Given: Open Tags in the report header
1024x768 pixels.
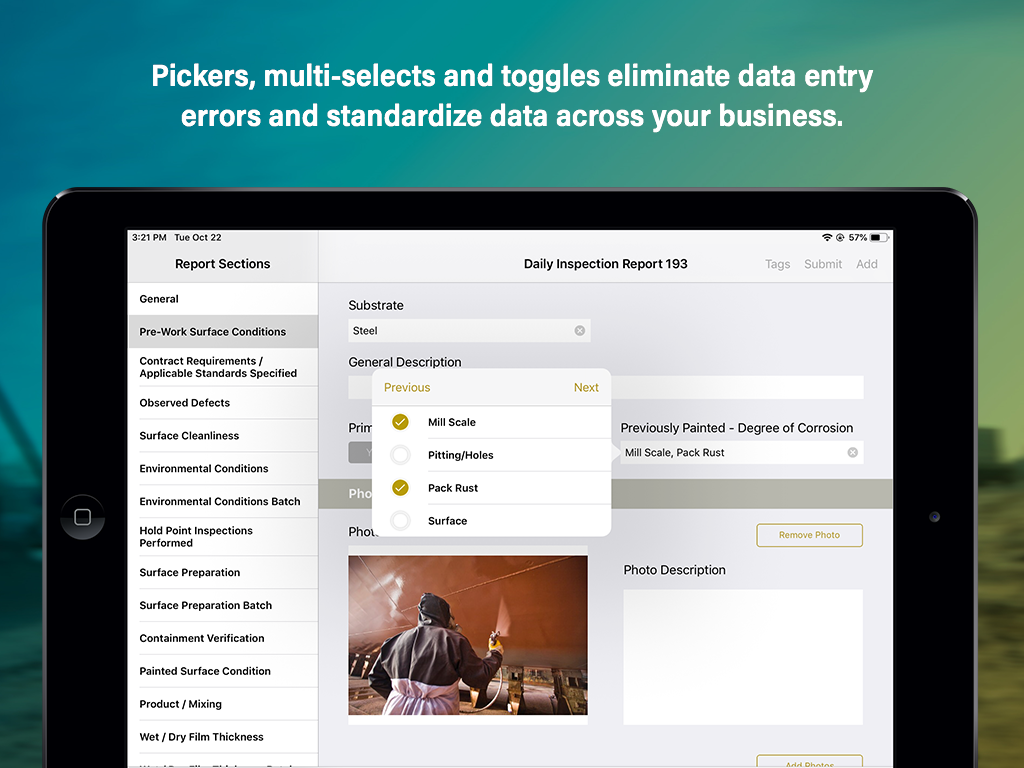Looking at the screenshot, I should click(777, 264).
